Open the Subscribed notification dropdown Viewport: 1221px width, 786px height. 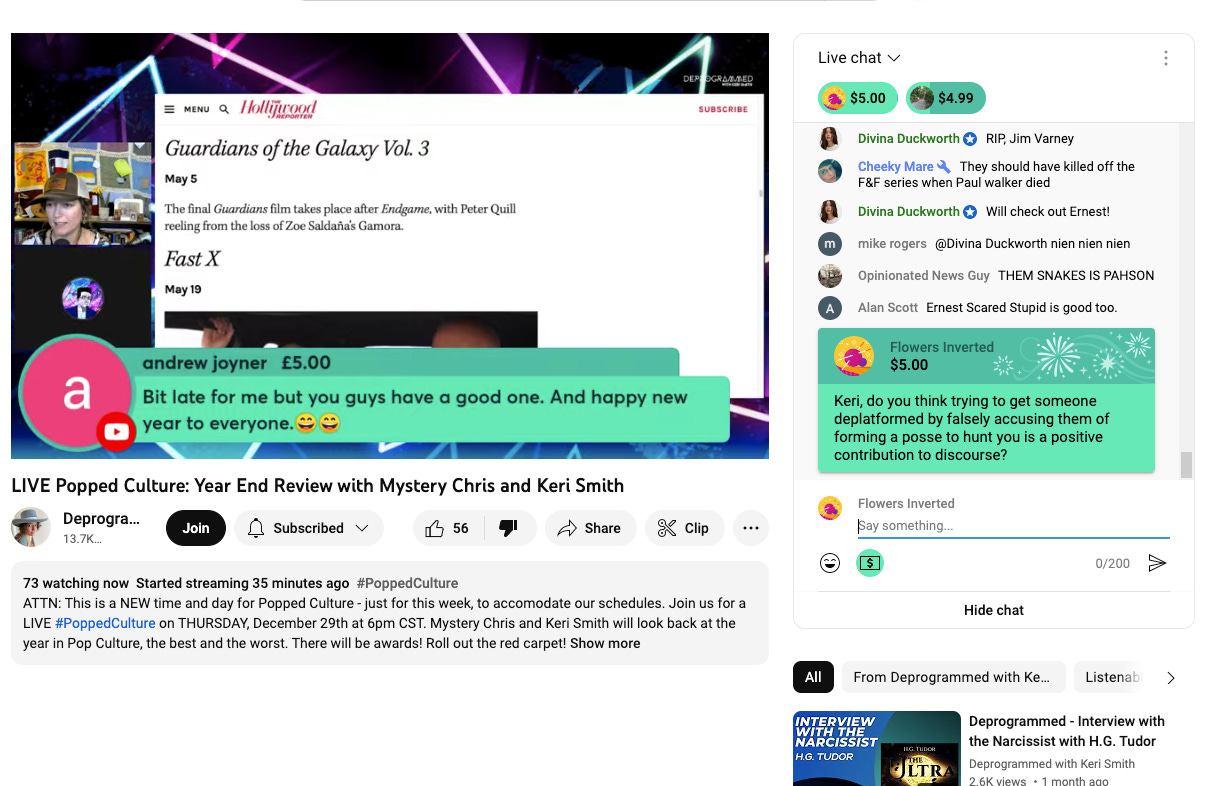(309, 528)
